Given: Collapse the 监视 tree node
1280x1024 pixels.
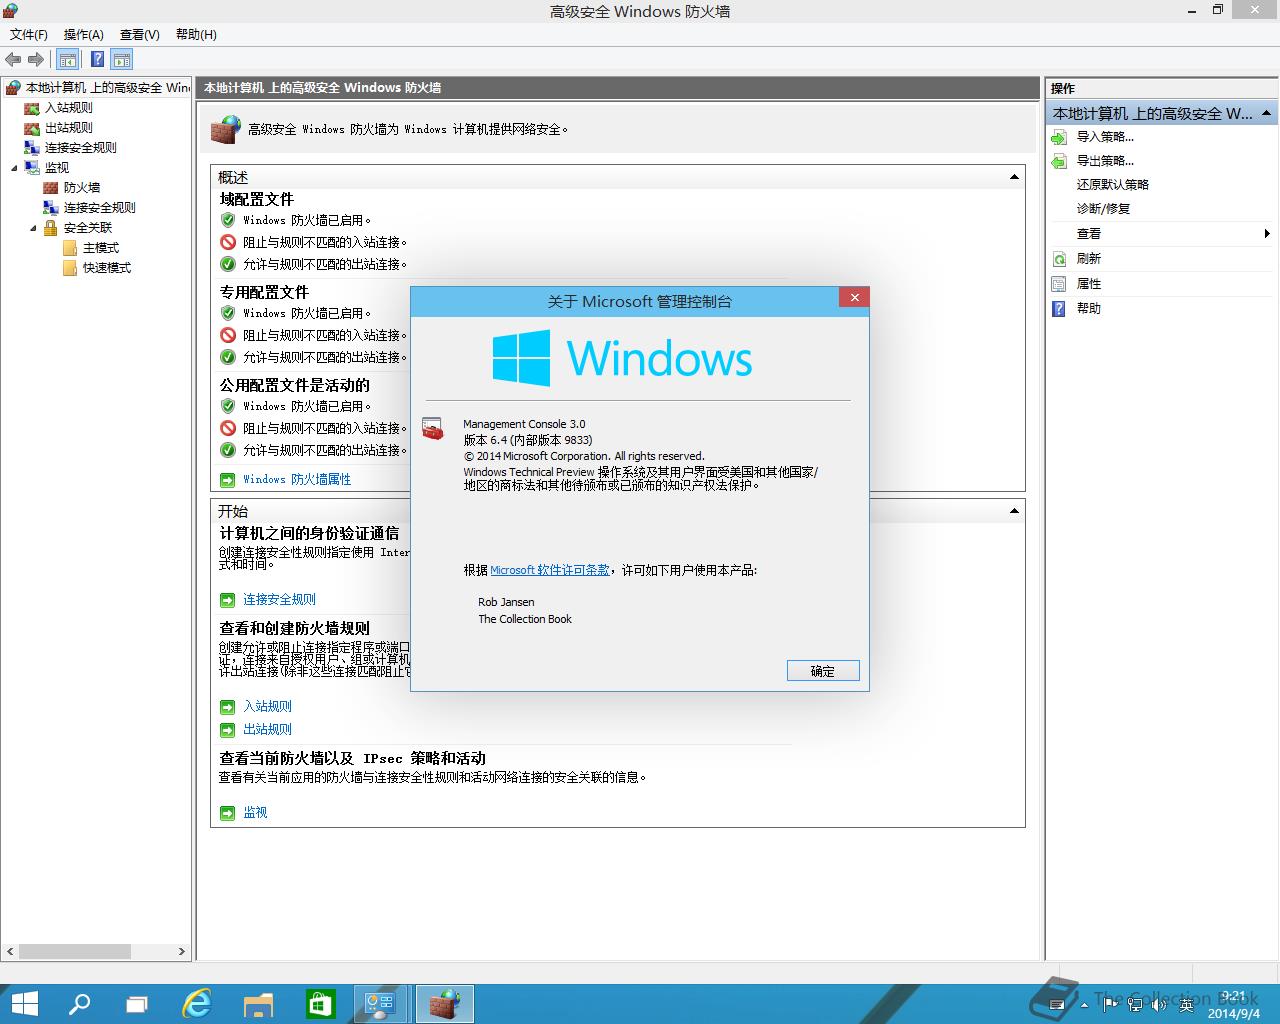Looking at the screenshot, I should pyautogui.click(x=14, y=168).
